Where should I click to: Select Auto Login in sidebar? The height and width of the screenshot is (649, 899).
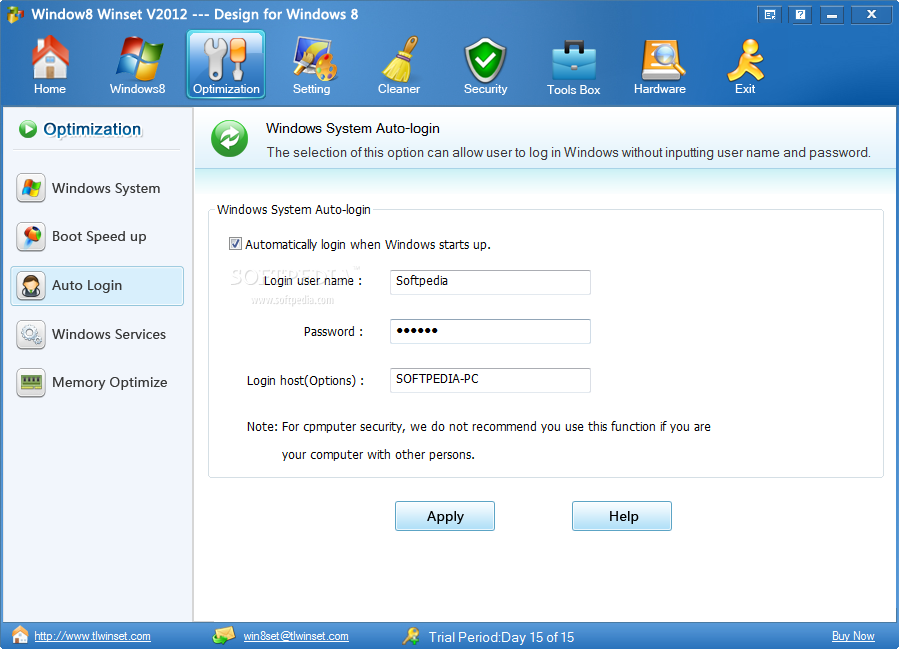click(x=97, y=286)
